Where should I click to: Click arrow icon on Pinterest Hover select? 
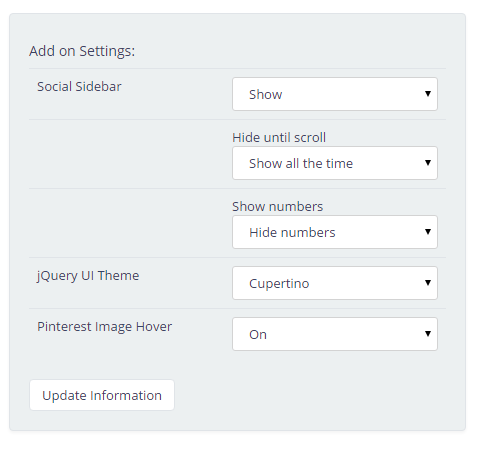(428, 334)
